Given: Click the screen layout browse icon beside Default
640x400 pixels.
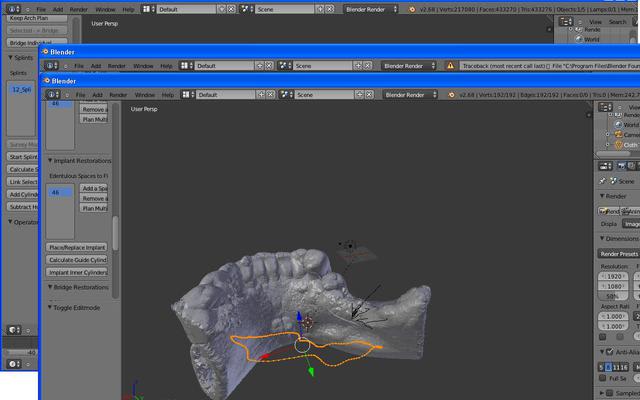Looking at the screenshot, I should click(189, 94).
